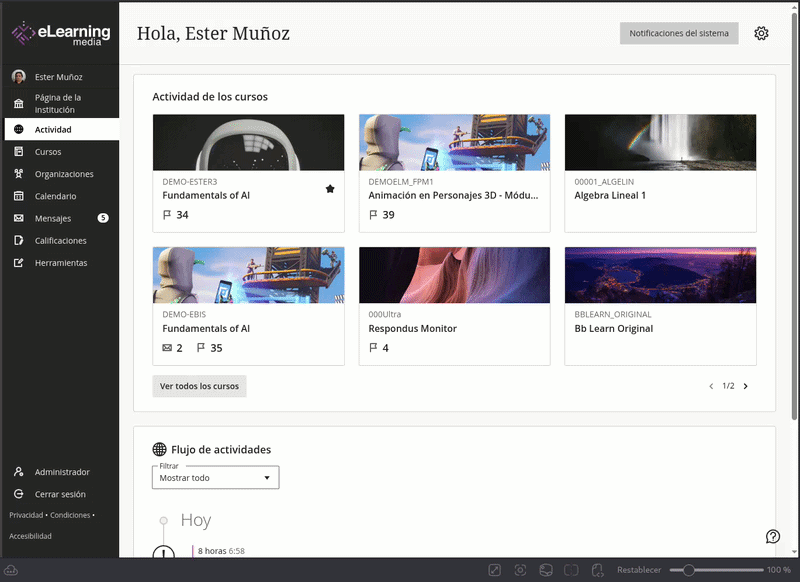Go to previous page of courses
Image resolution: width=800 pixels, height=582 pixels.
(x=711, y=386)
